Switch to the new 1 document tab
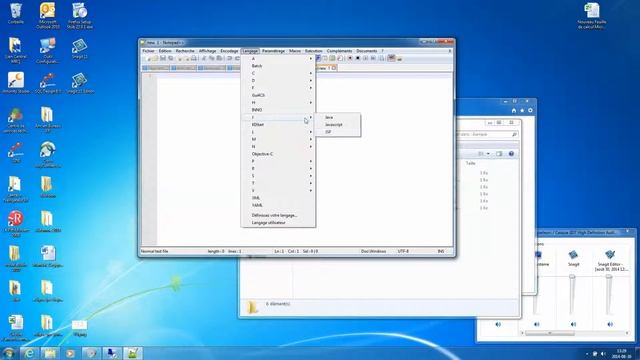Image resolution: width=640 pixels, height=360 pixels. point(326,68)
